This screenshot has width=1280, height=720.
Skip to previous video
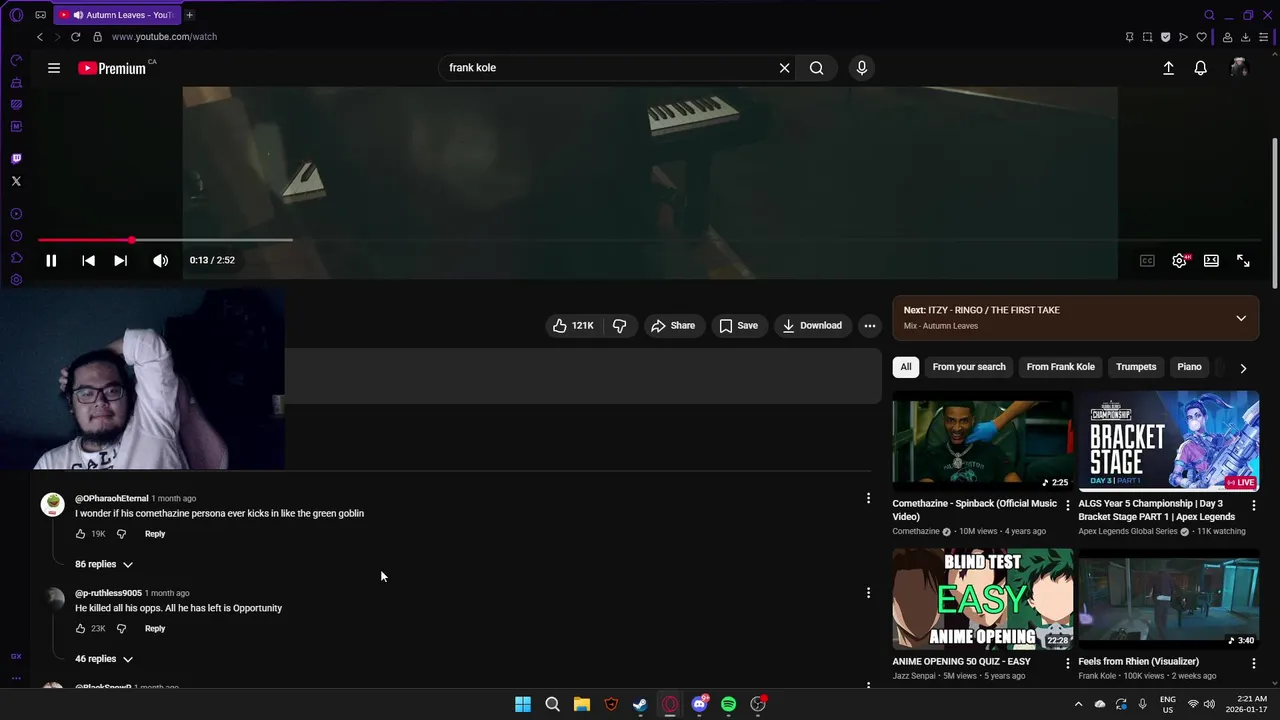click(x=88, y=260)
